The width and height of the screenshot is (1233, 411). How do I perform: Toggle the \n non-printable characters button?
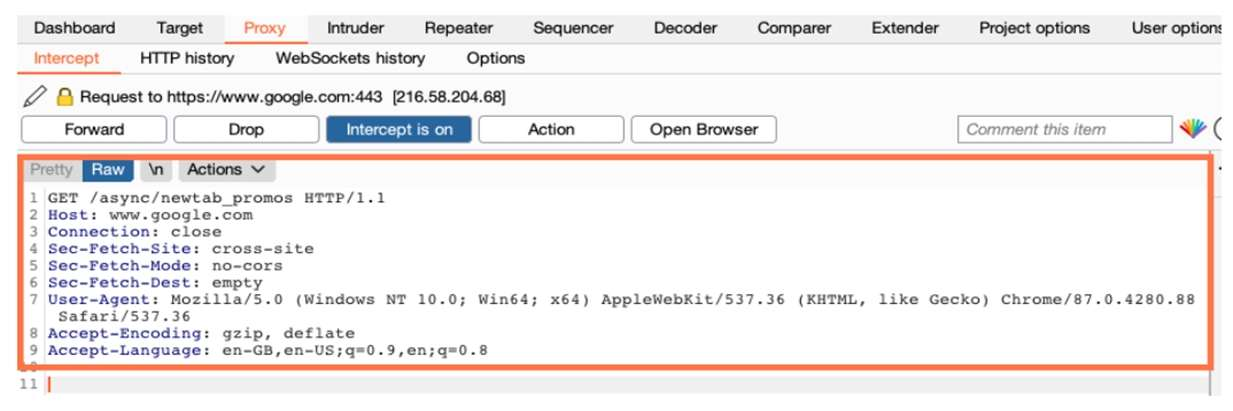[x=157, y=170]
